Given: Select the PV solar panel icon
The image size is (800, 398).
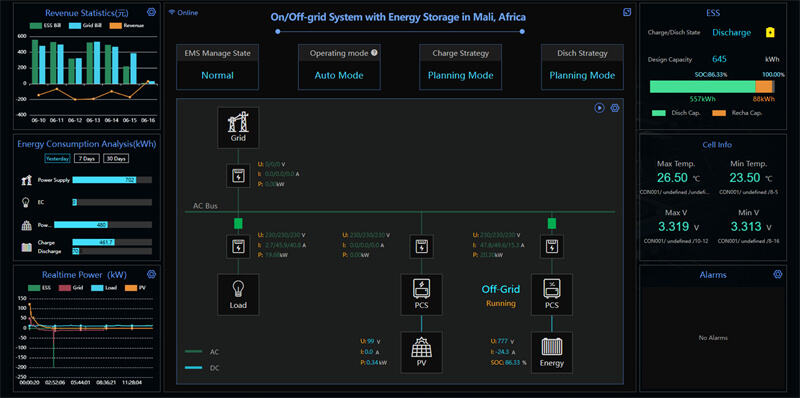Looking at the screenshot, I should tap(421, 353).
